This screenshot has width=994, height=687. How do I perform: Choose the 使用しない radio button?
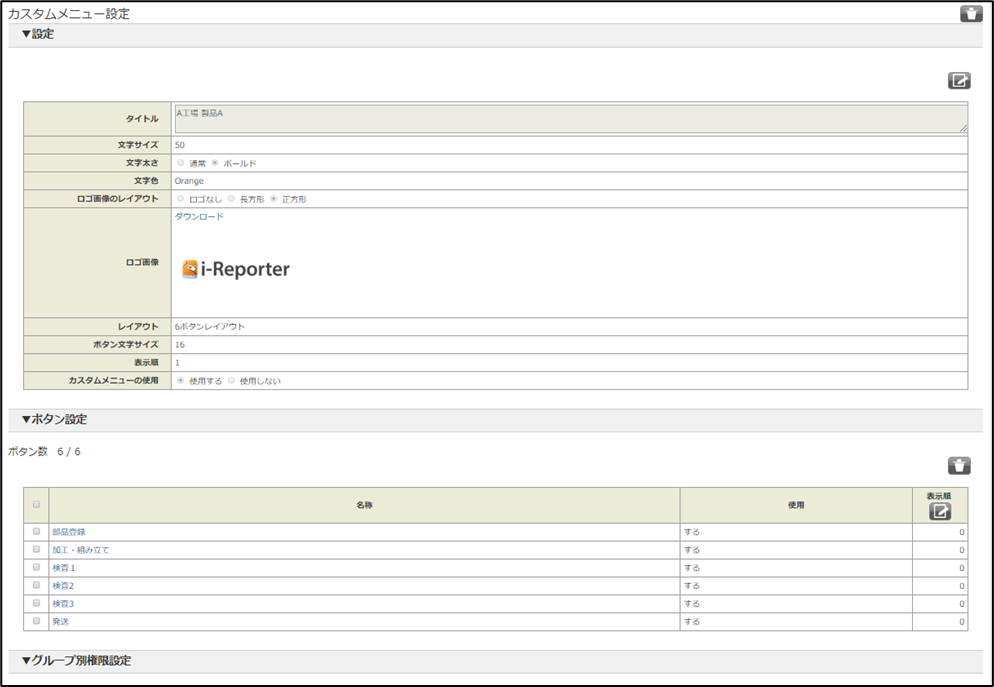(x=231, y=381)
